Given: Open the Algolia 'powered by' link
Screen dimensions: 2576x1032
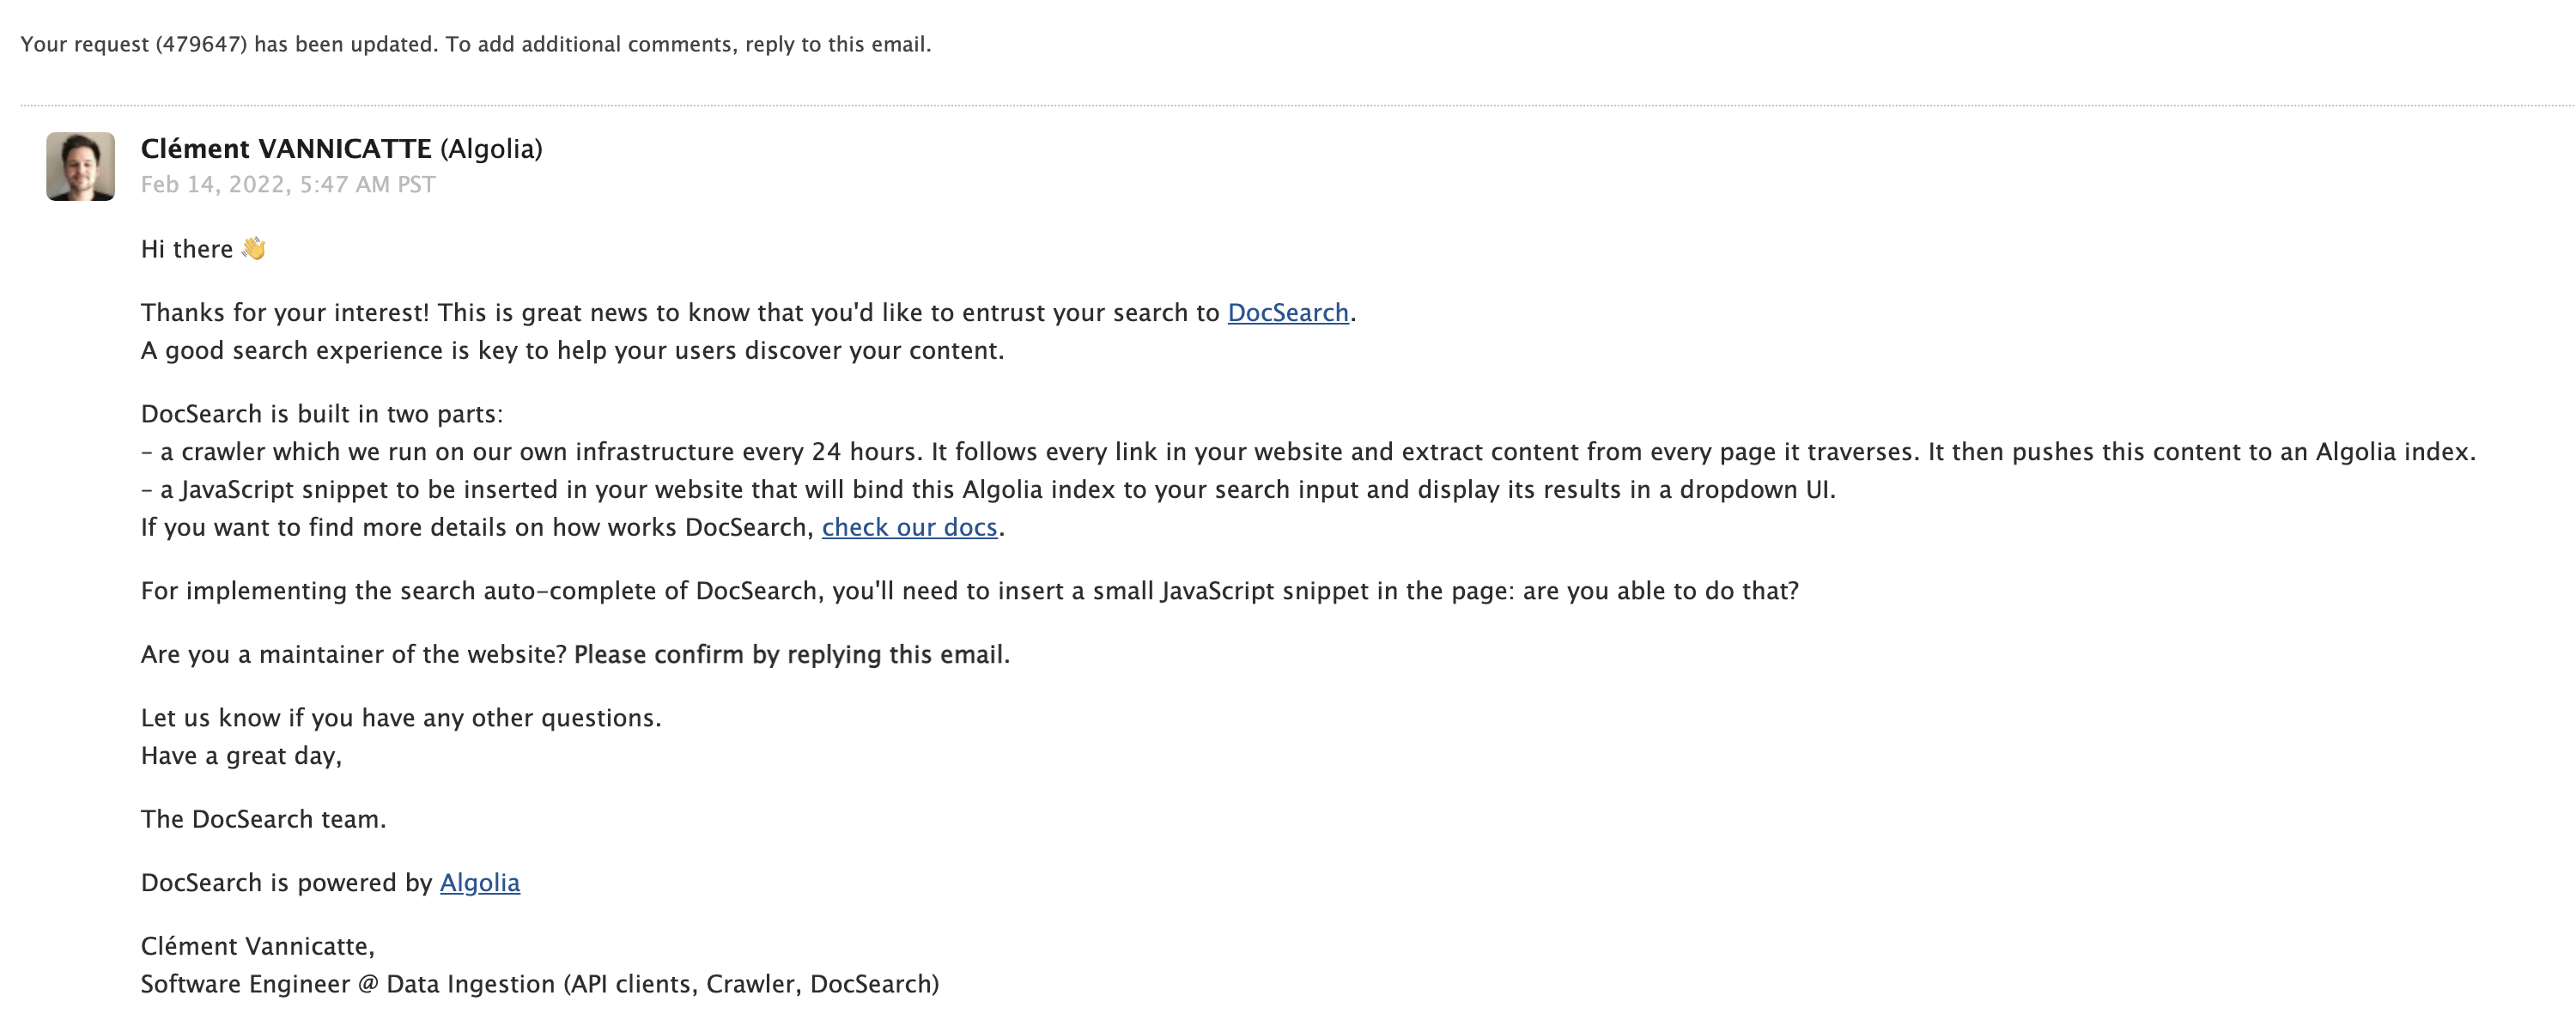Looking at the screenshot, I should 480,883.
